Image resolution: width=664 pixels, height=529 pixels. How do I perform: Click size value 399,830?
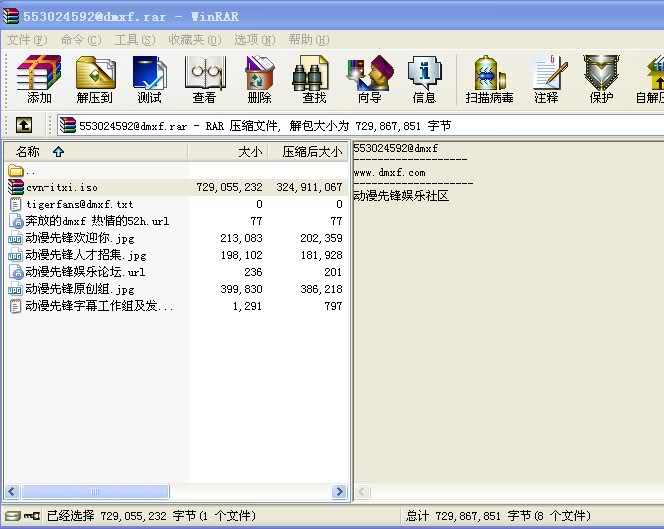point(241,289)
